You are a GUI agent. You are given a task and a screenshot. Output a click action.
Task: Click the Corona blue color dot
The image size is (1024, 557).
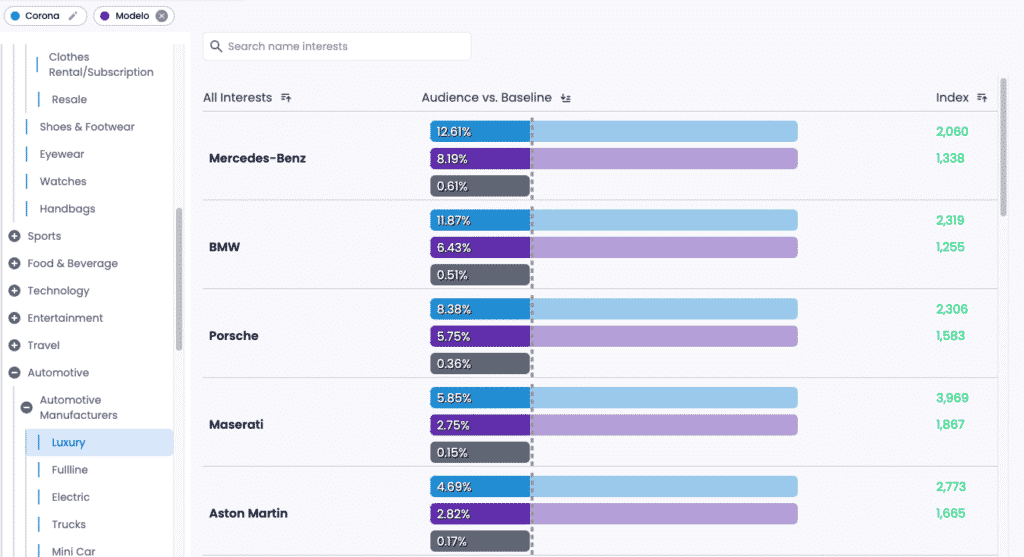pyautogui.click(x=16, y=16)
